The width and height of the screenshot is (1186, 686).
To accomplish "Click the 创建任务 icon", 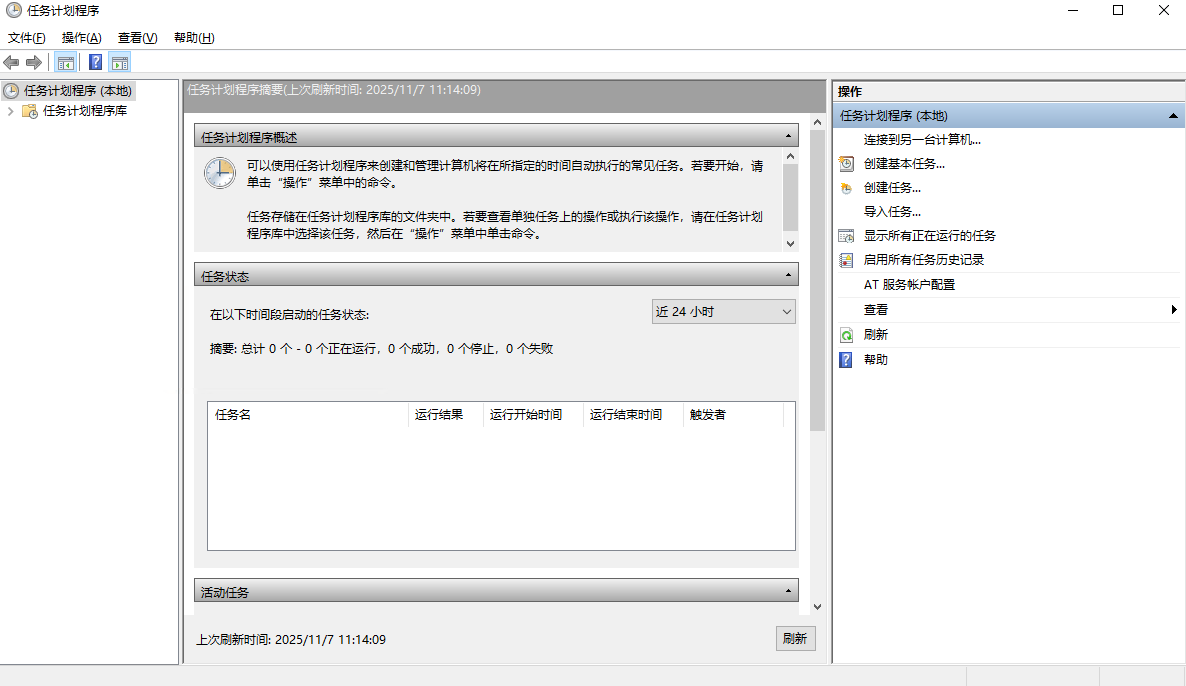I will [x=846, y=188].
